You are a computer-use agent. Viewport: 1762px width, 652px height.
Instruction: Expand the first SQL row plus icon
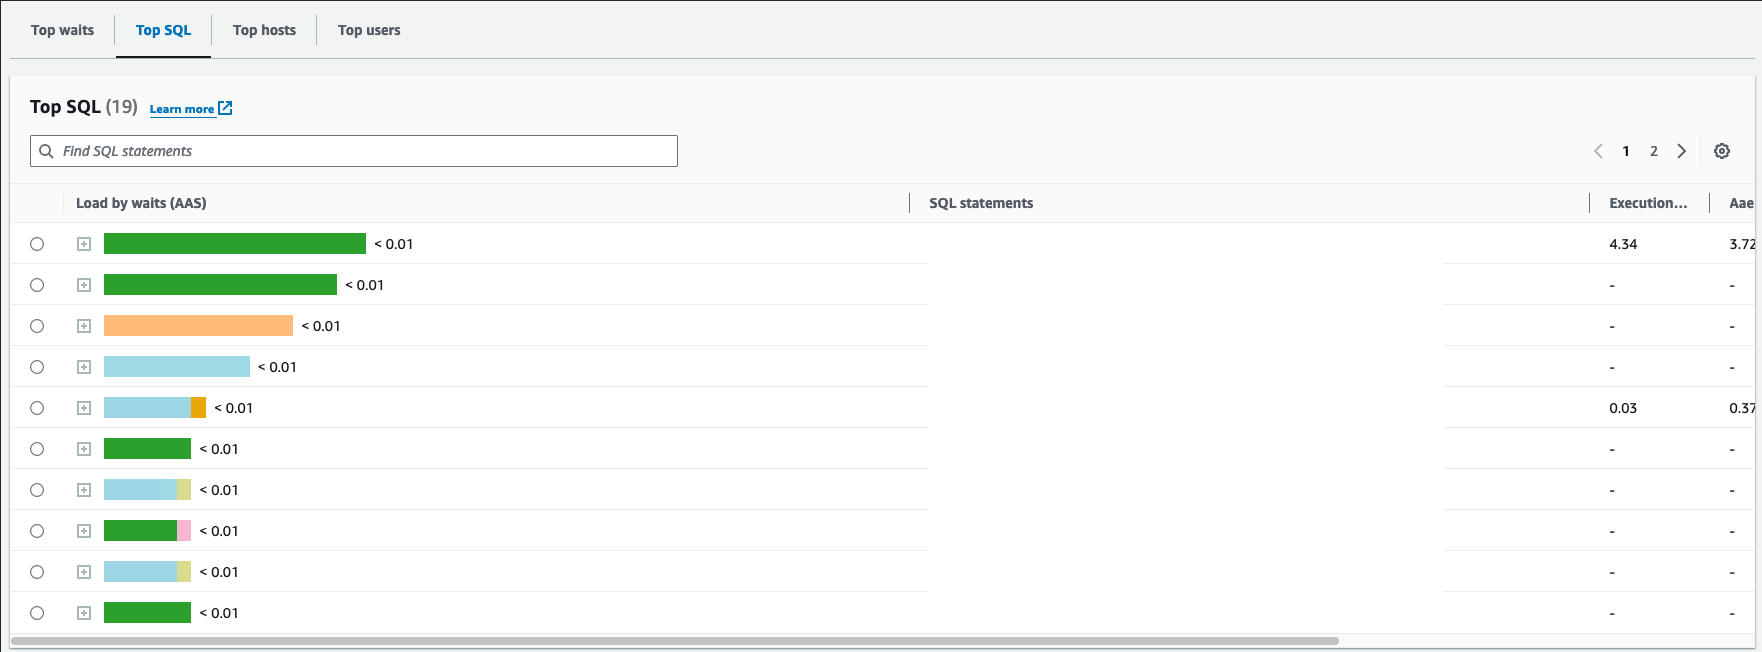(x=84, y=244)
